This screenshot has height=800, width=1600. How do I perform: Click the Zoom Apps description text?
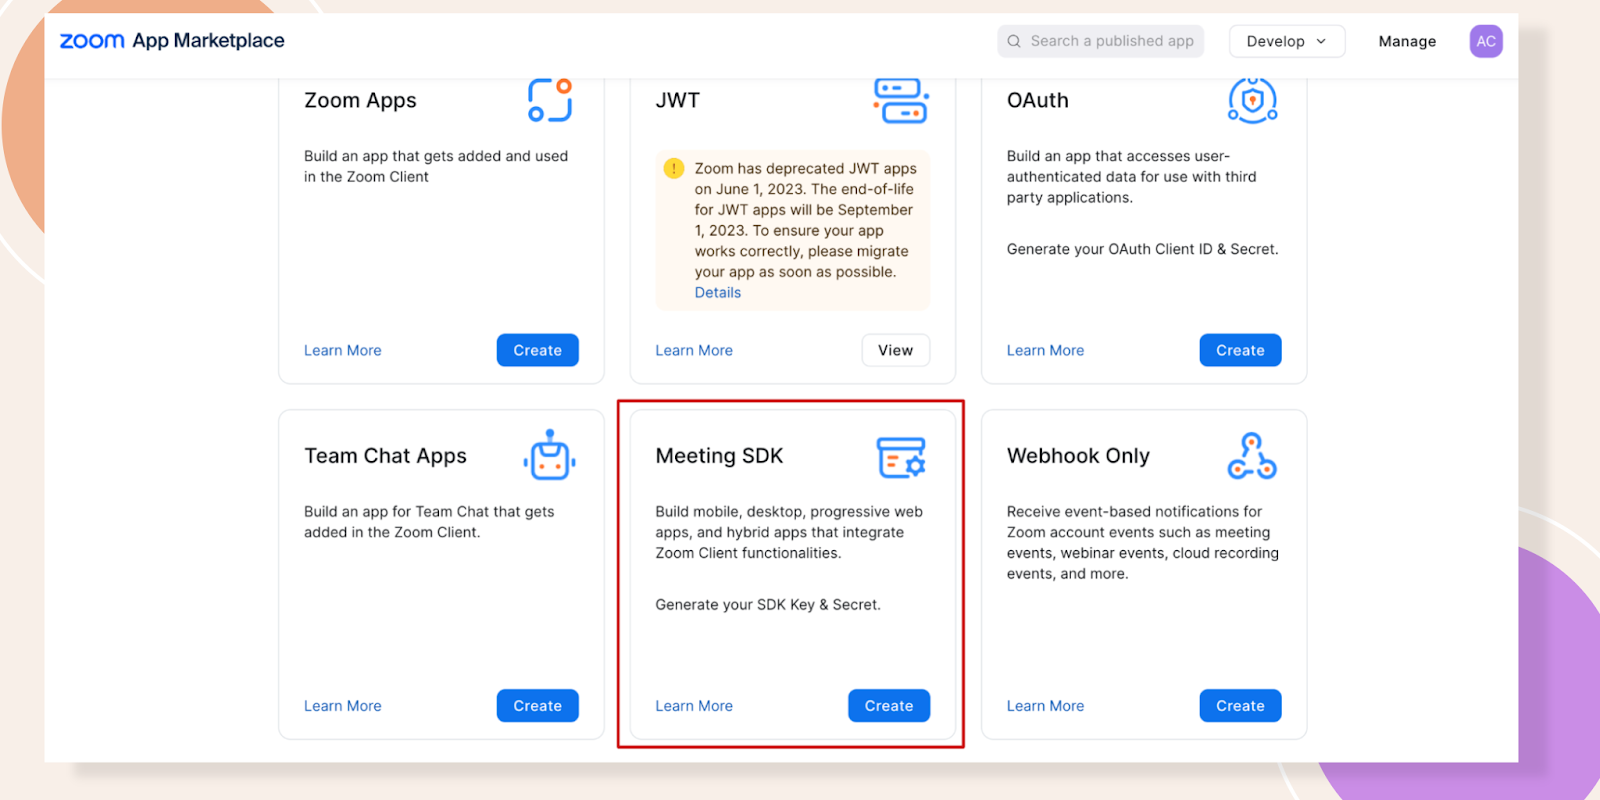pos(436,166)
